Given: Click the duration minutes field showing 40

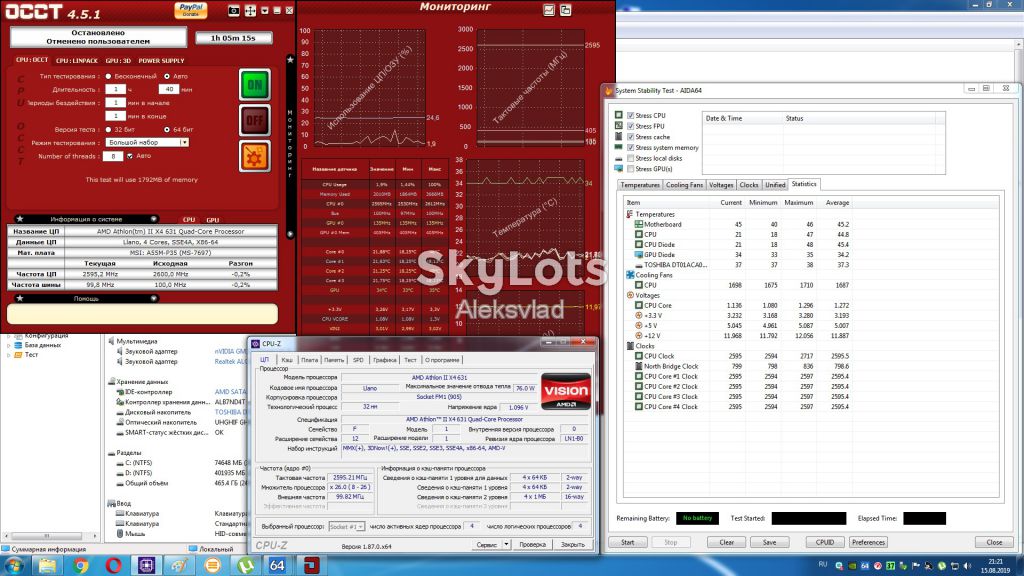Looking at the screenshot, I should pyautogui.click(x=168, y=89).
